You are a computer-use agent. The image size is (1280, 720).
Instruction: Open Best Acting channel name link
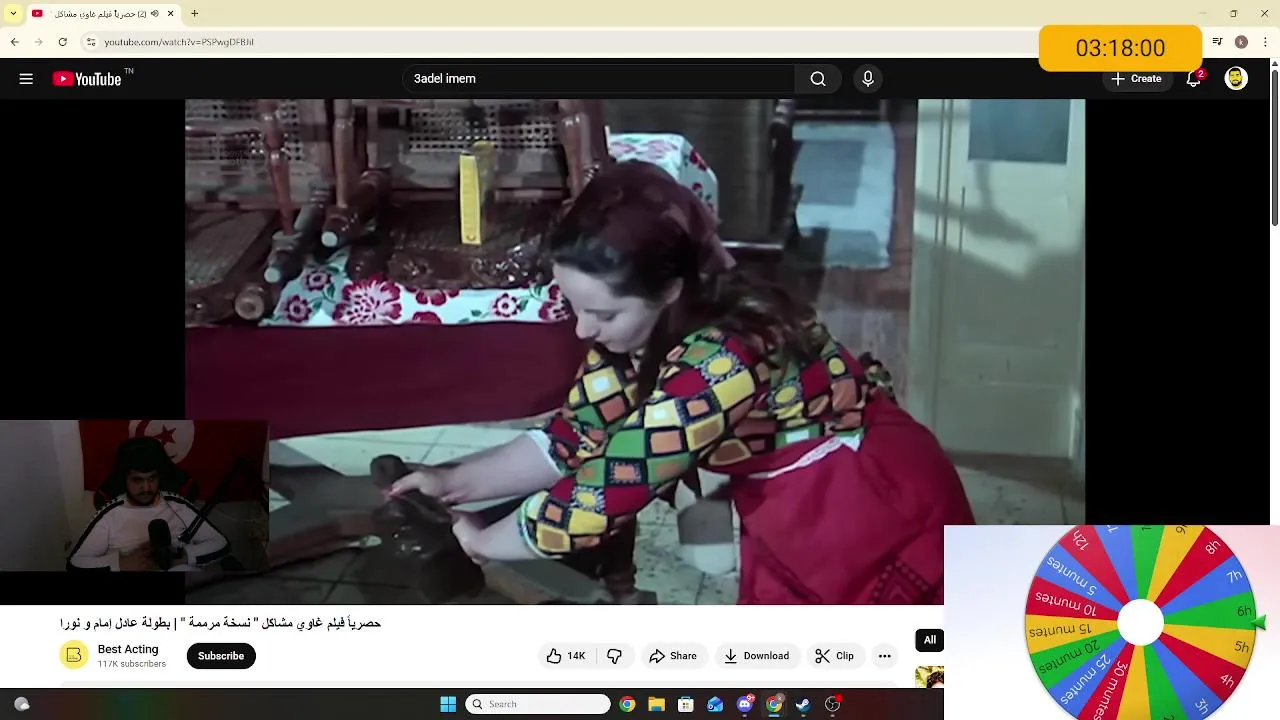coord(128,649)
